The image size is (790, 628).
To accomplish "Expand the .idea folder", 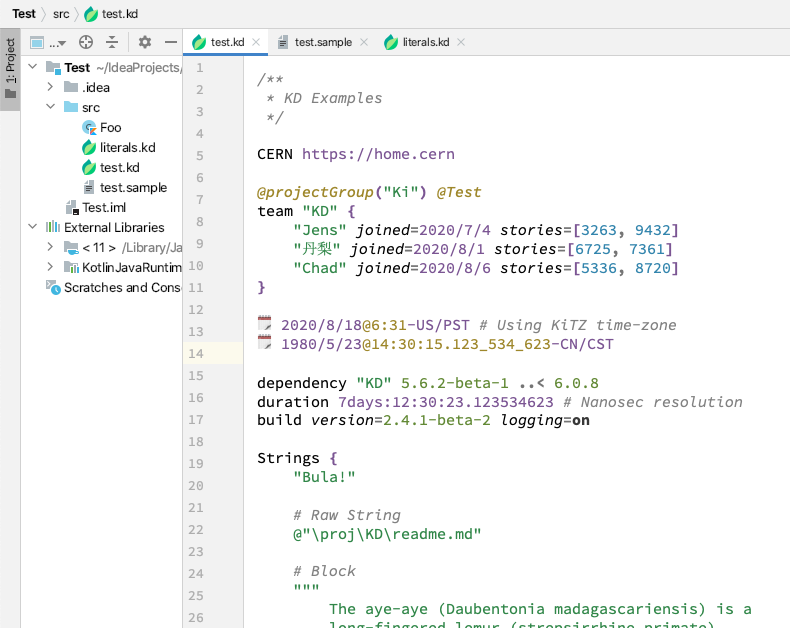I will click(x=50, y=87).
